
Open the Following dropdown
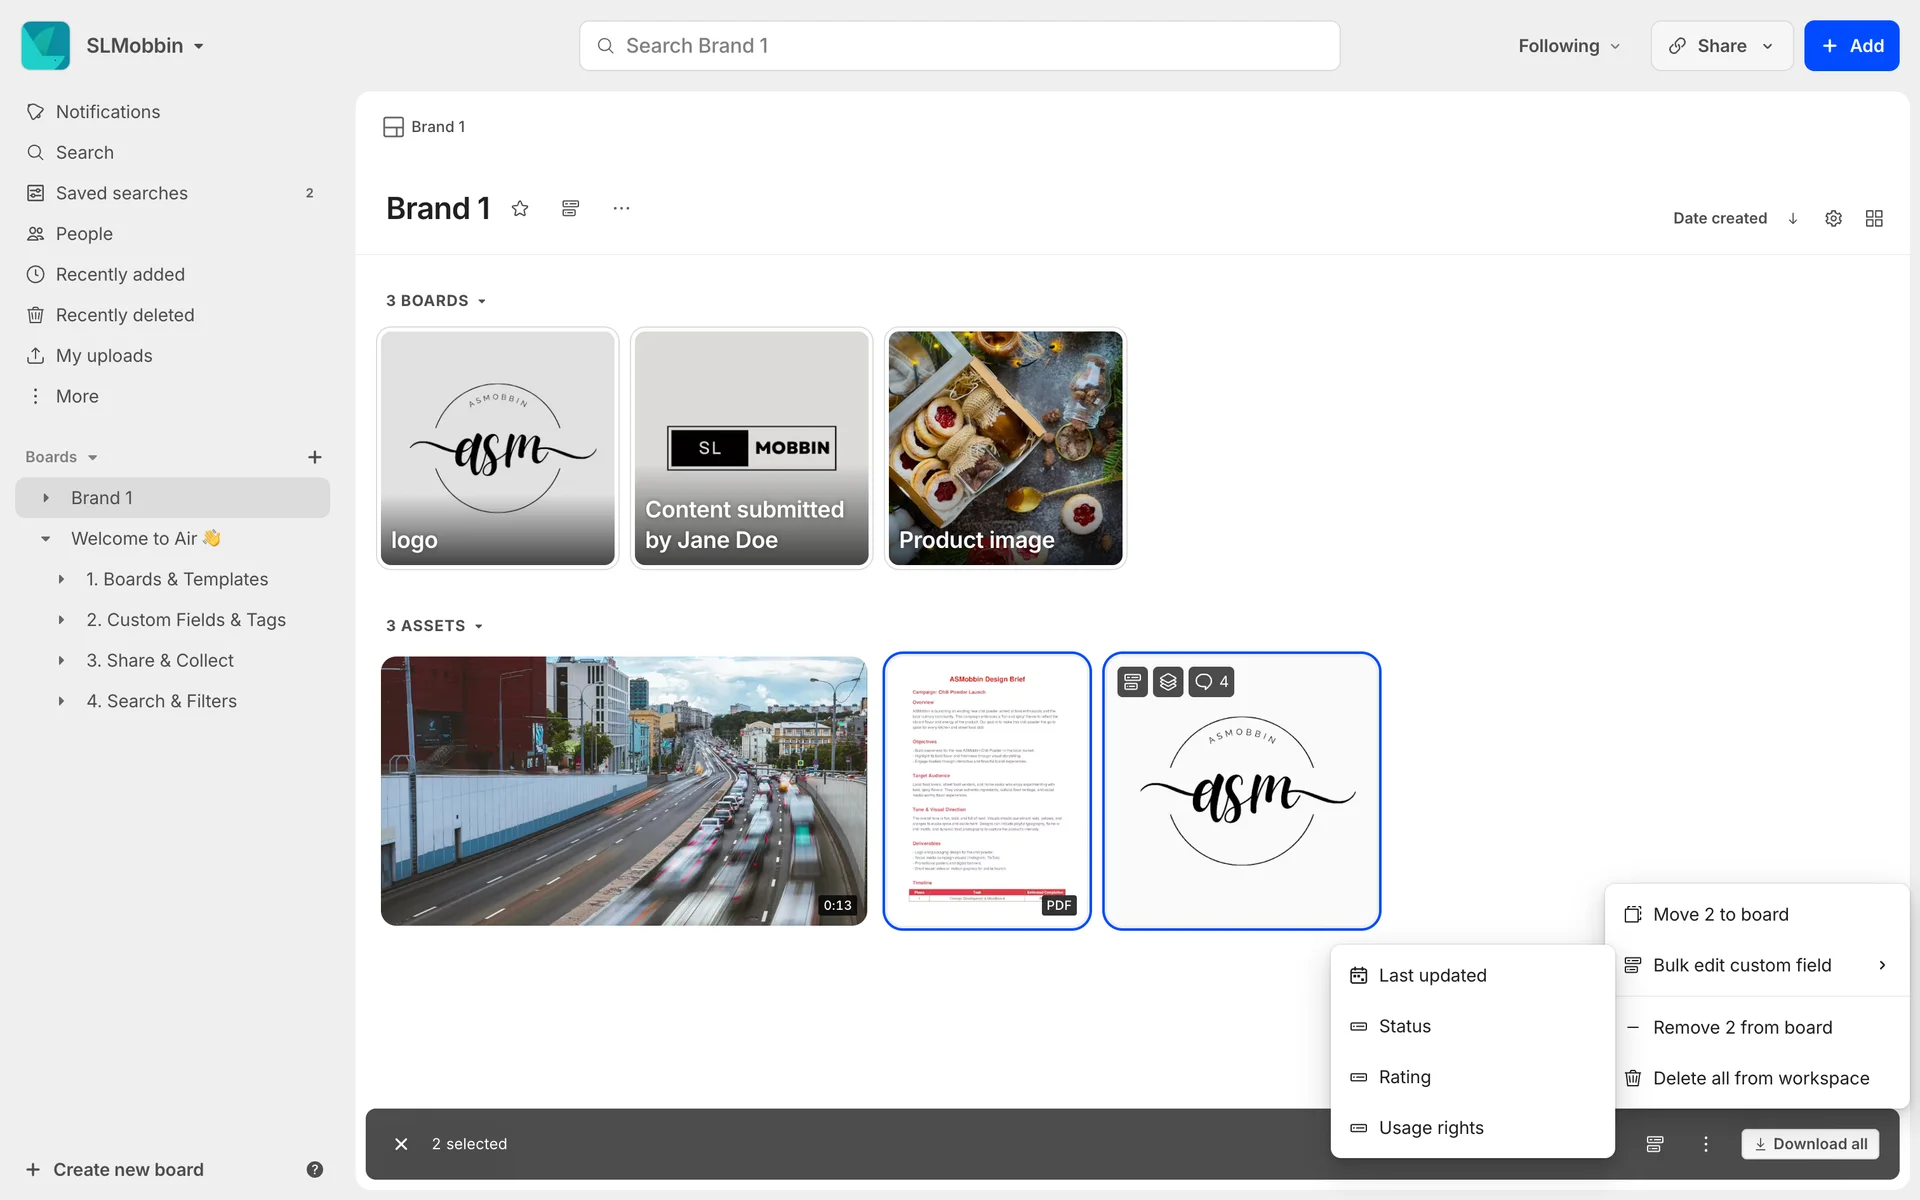click(x=1568, y=46)
